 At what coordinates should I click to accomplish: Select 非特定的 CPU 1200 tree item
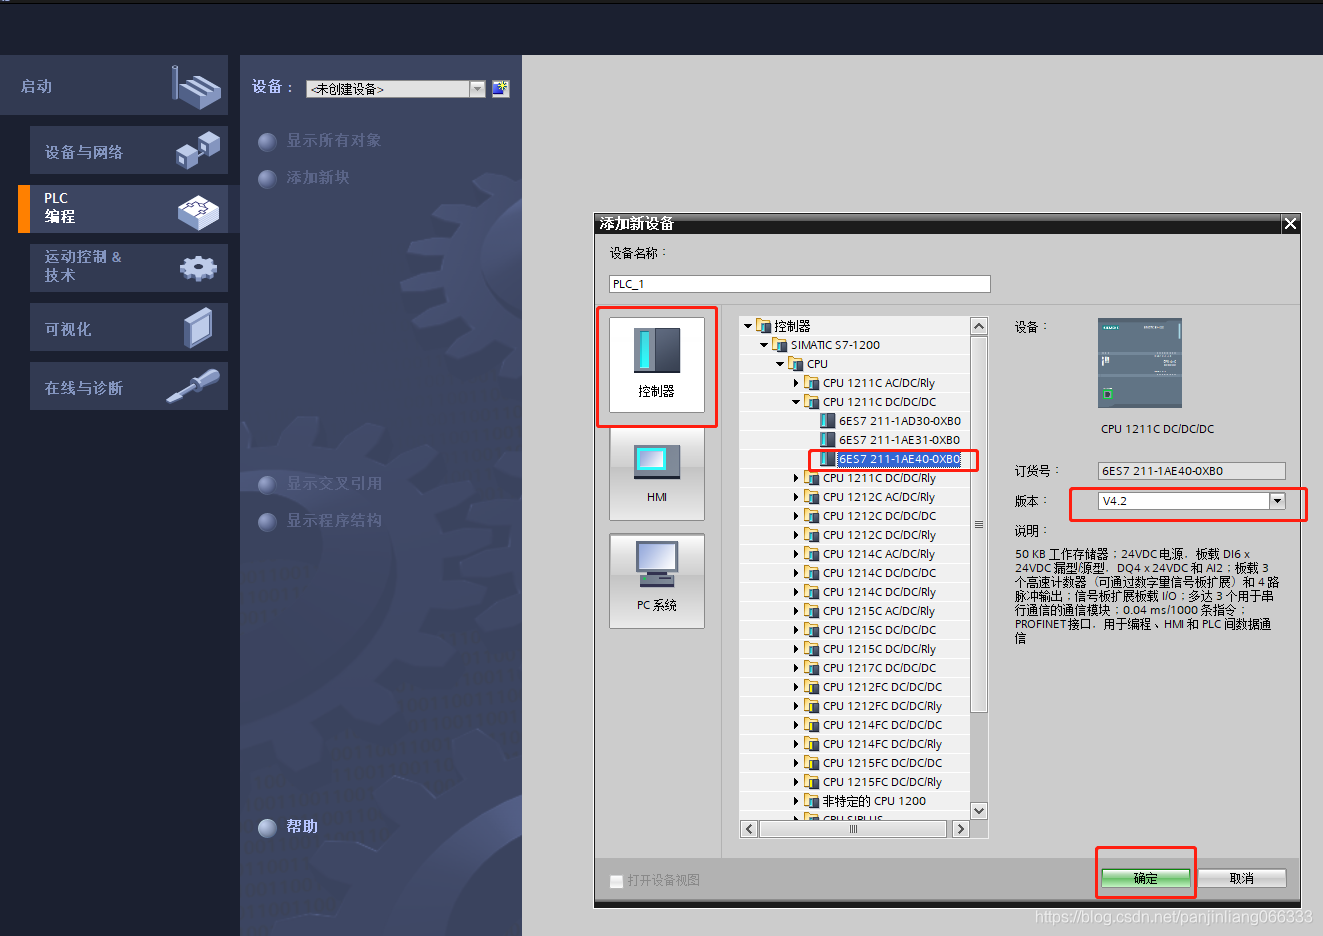874,801
